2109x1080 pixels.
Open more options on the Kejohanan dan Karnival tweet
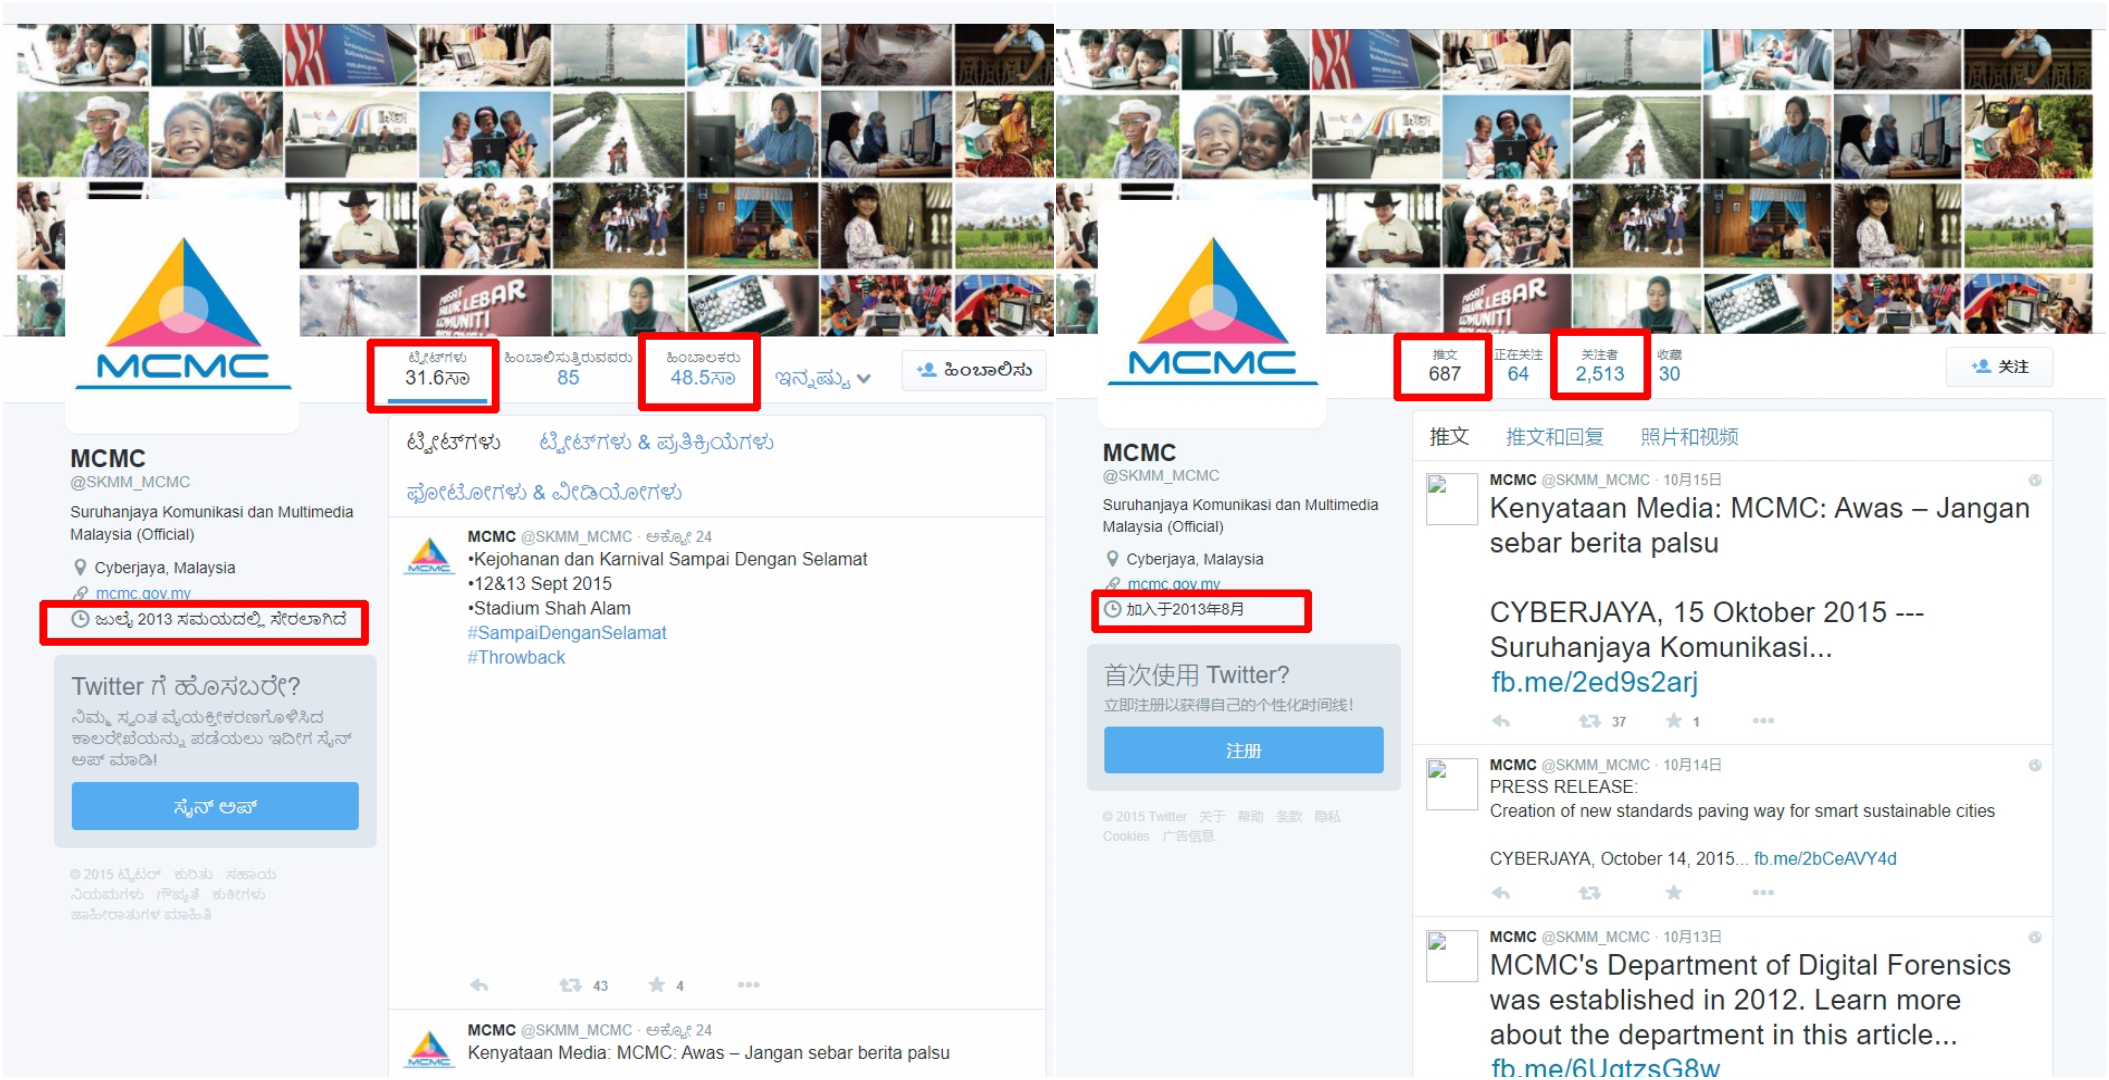(x=749, y=985)
